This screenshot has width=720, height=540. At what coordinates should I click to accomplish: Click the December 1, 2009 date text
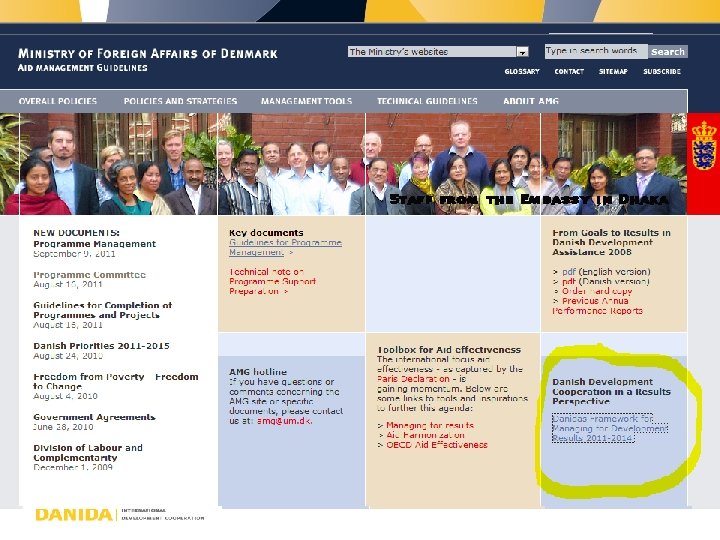(x=73, y=467)
